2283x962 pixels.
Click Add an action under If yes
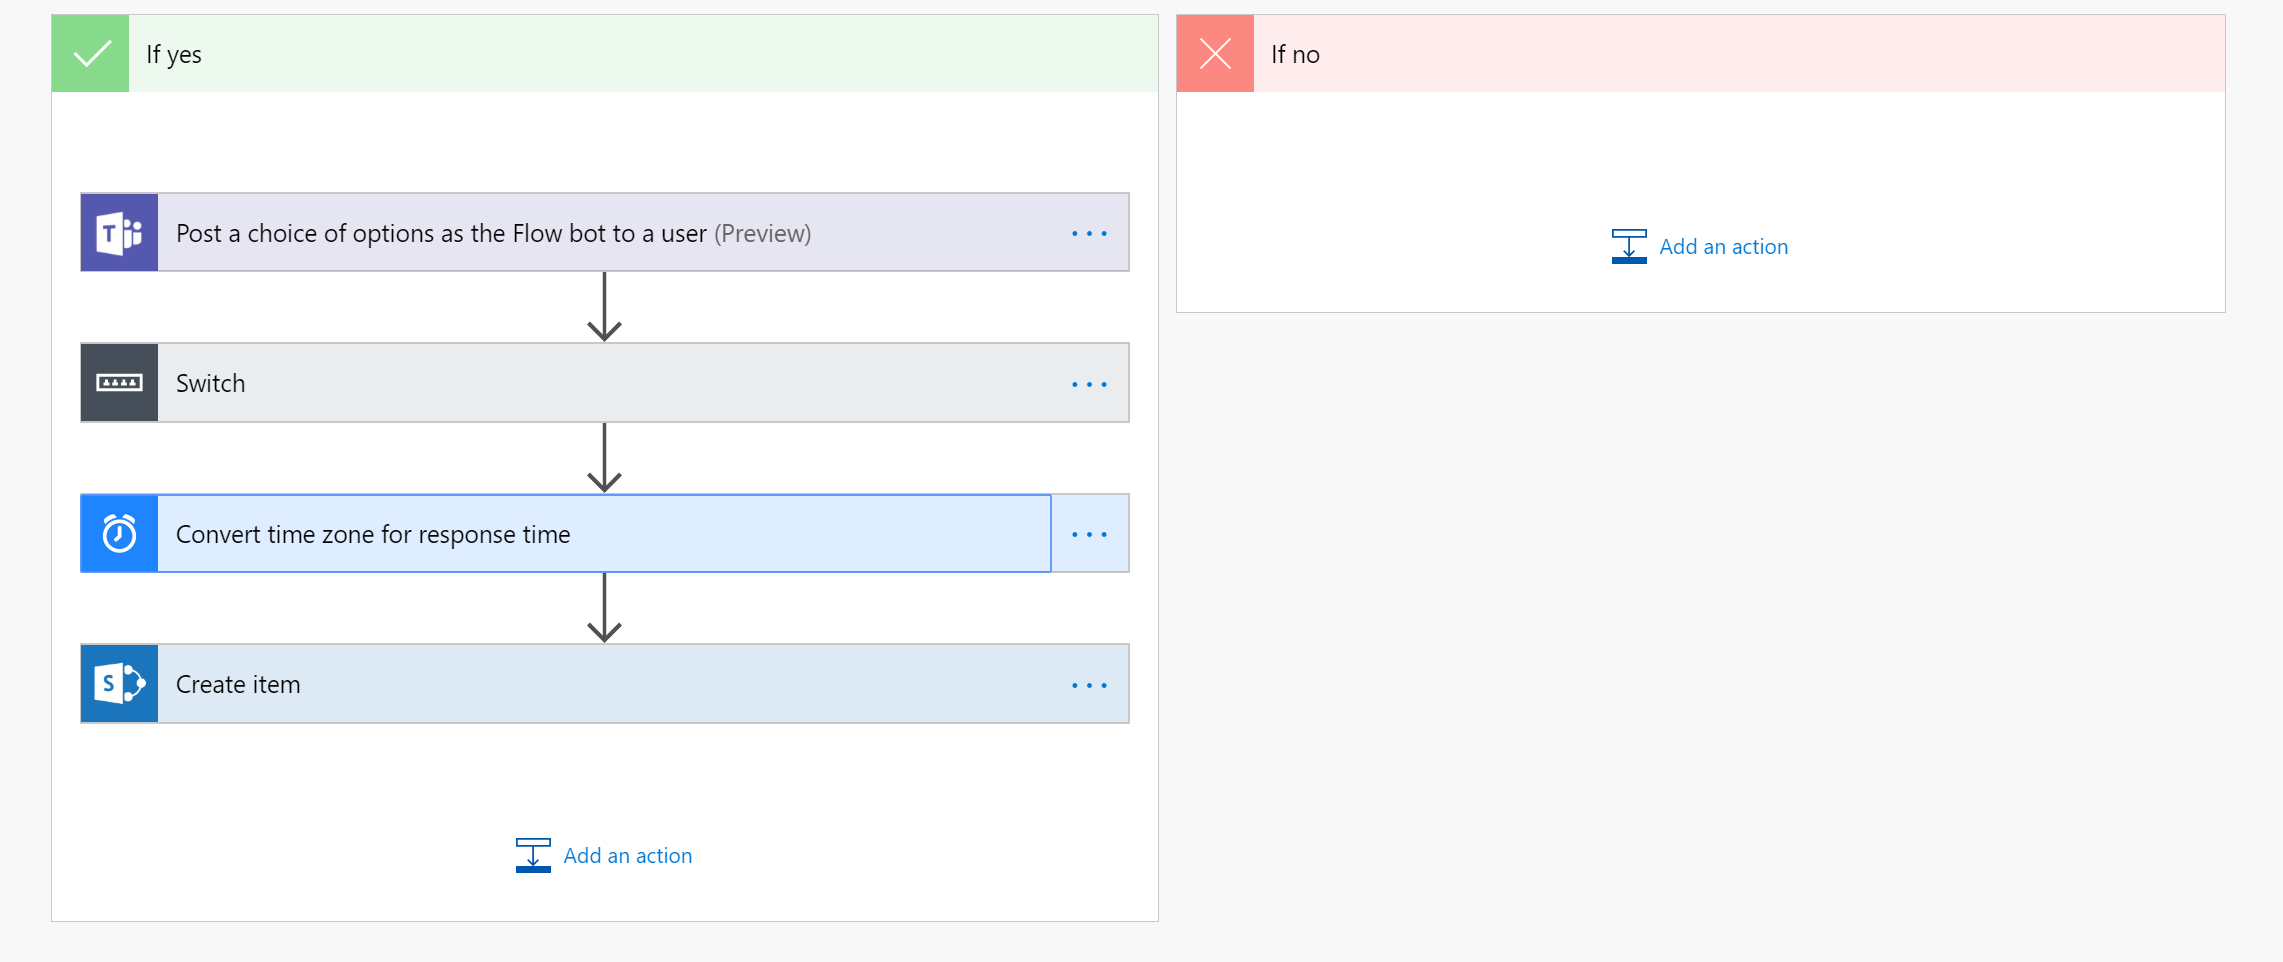(x=627, y=856)
